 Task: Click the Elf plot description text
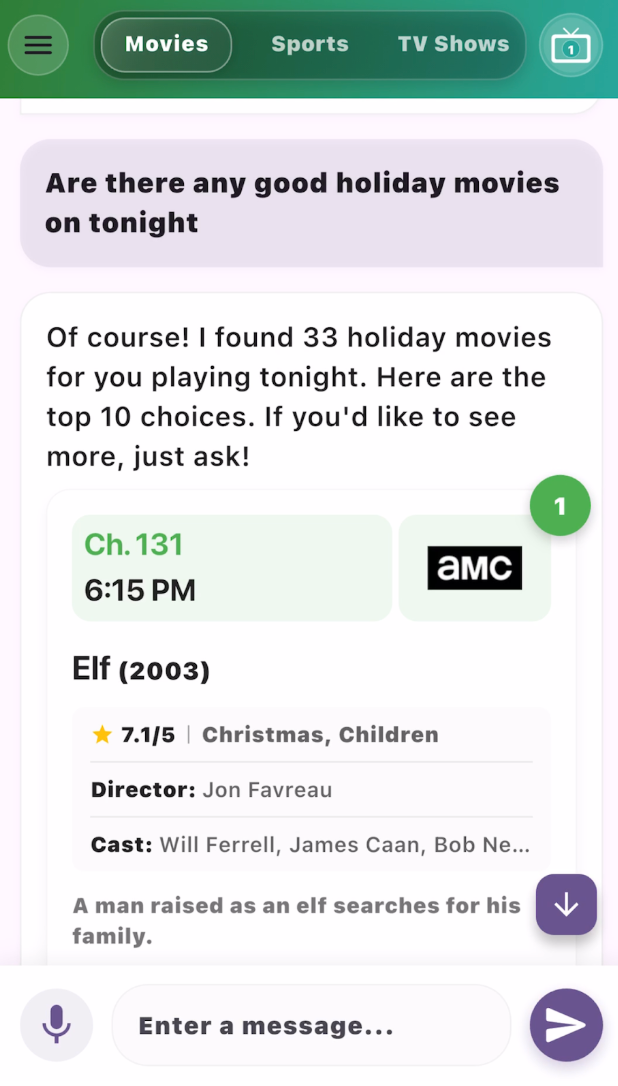click(297, 921)
